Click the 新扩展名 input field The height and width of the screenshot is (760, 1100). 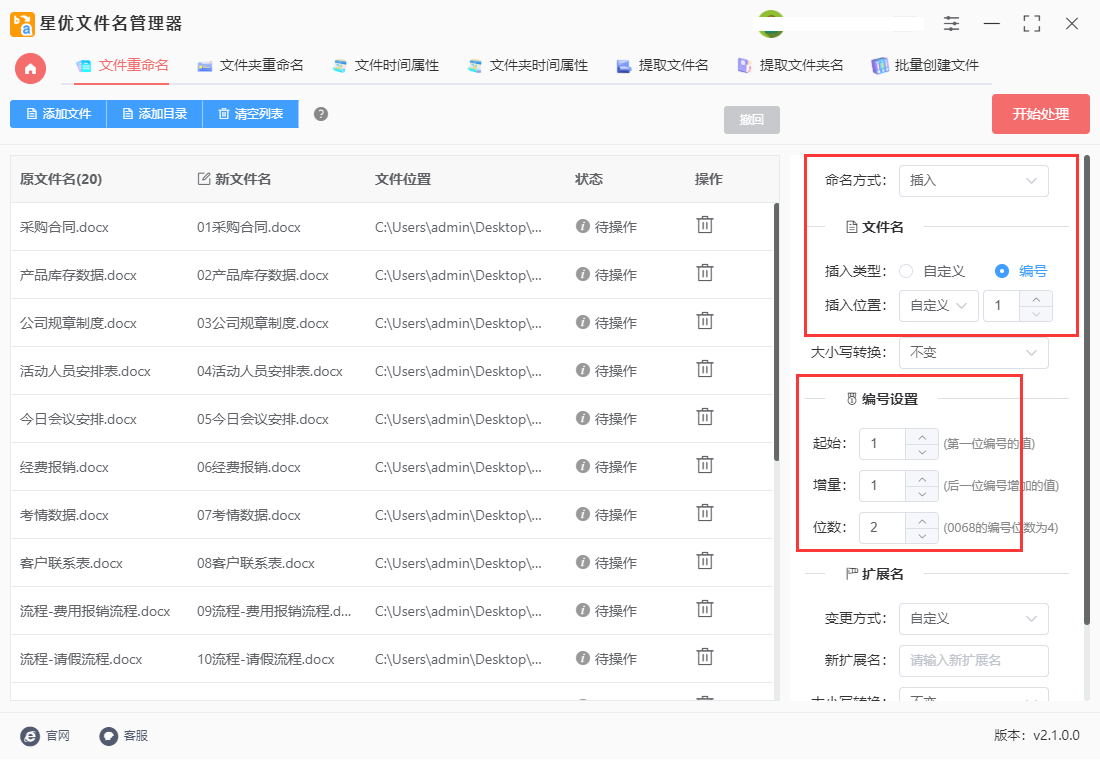click(x=973, y=660)
